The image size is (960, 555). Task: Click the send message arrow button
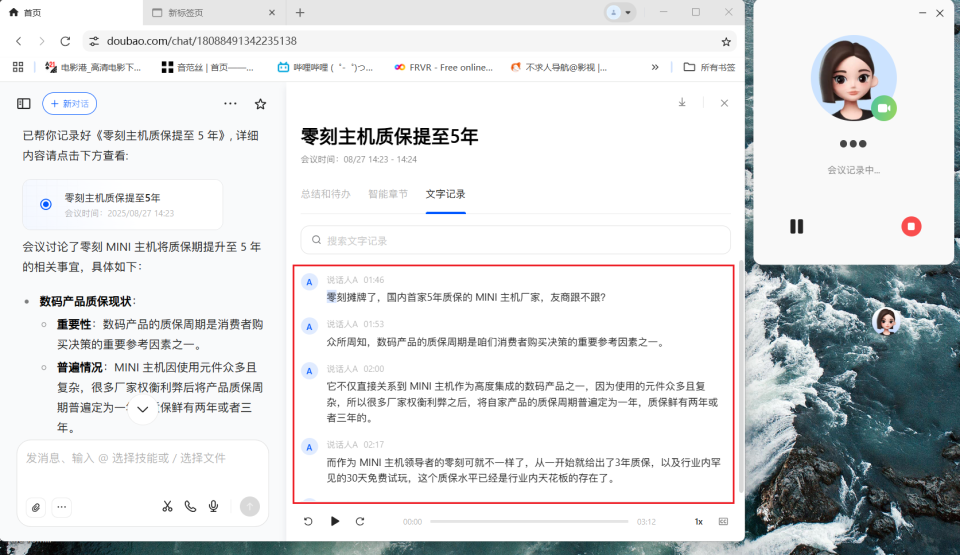249,507
